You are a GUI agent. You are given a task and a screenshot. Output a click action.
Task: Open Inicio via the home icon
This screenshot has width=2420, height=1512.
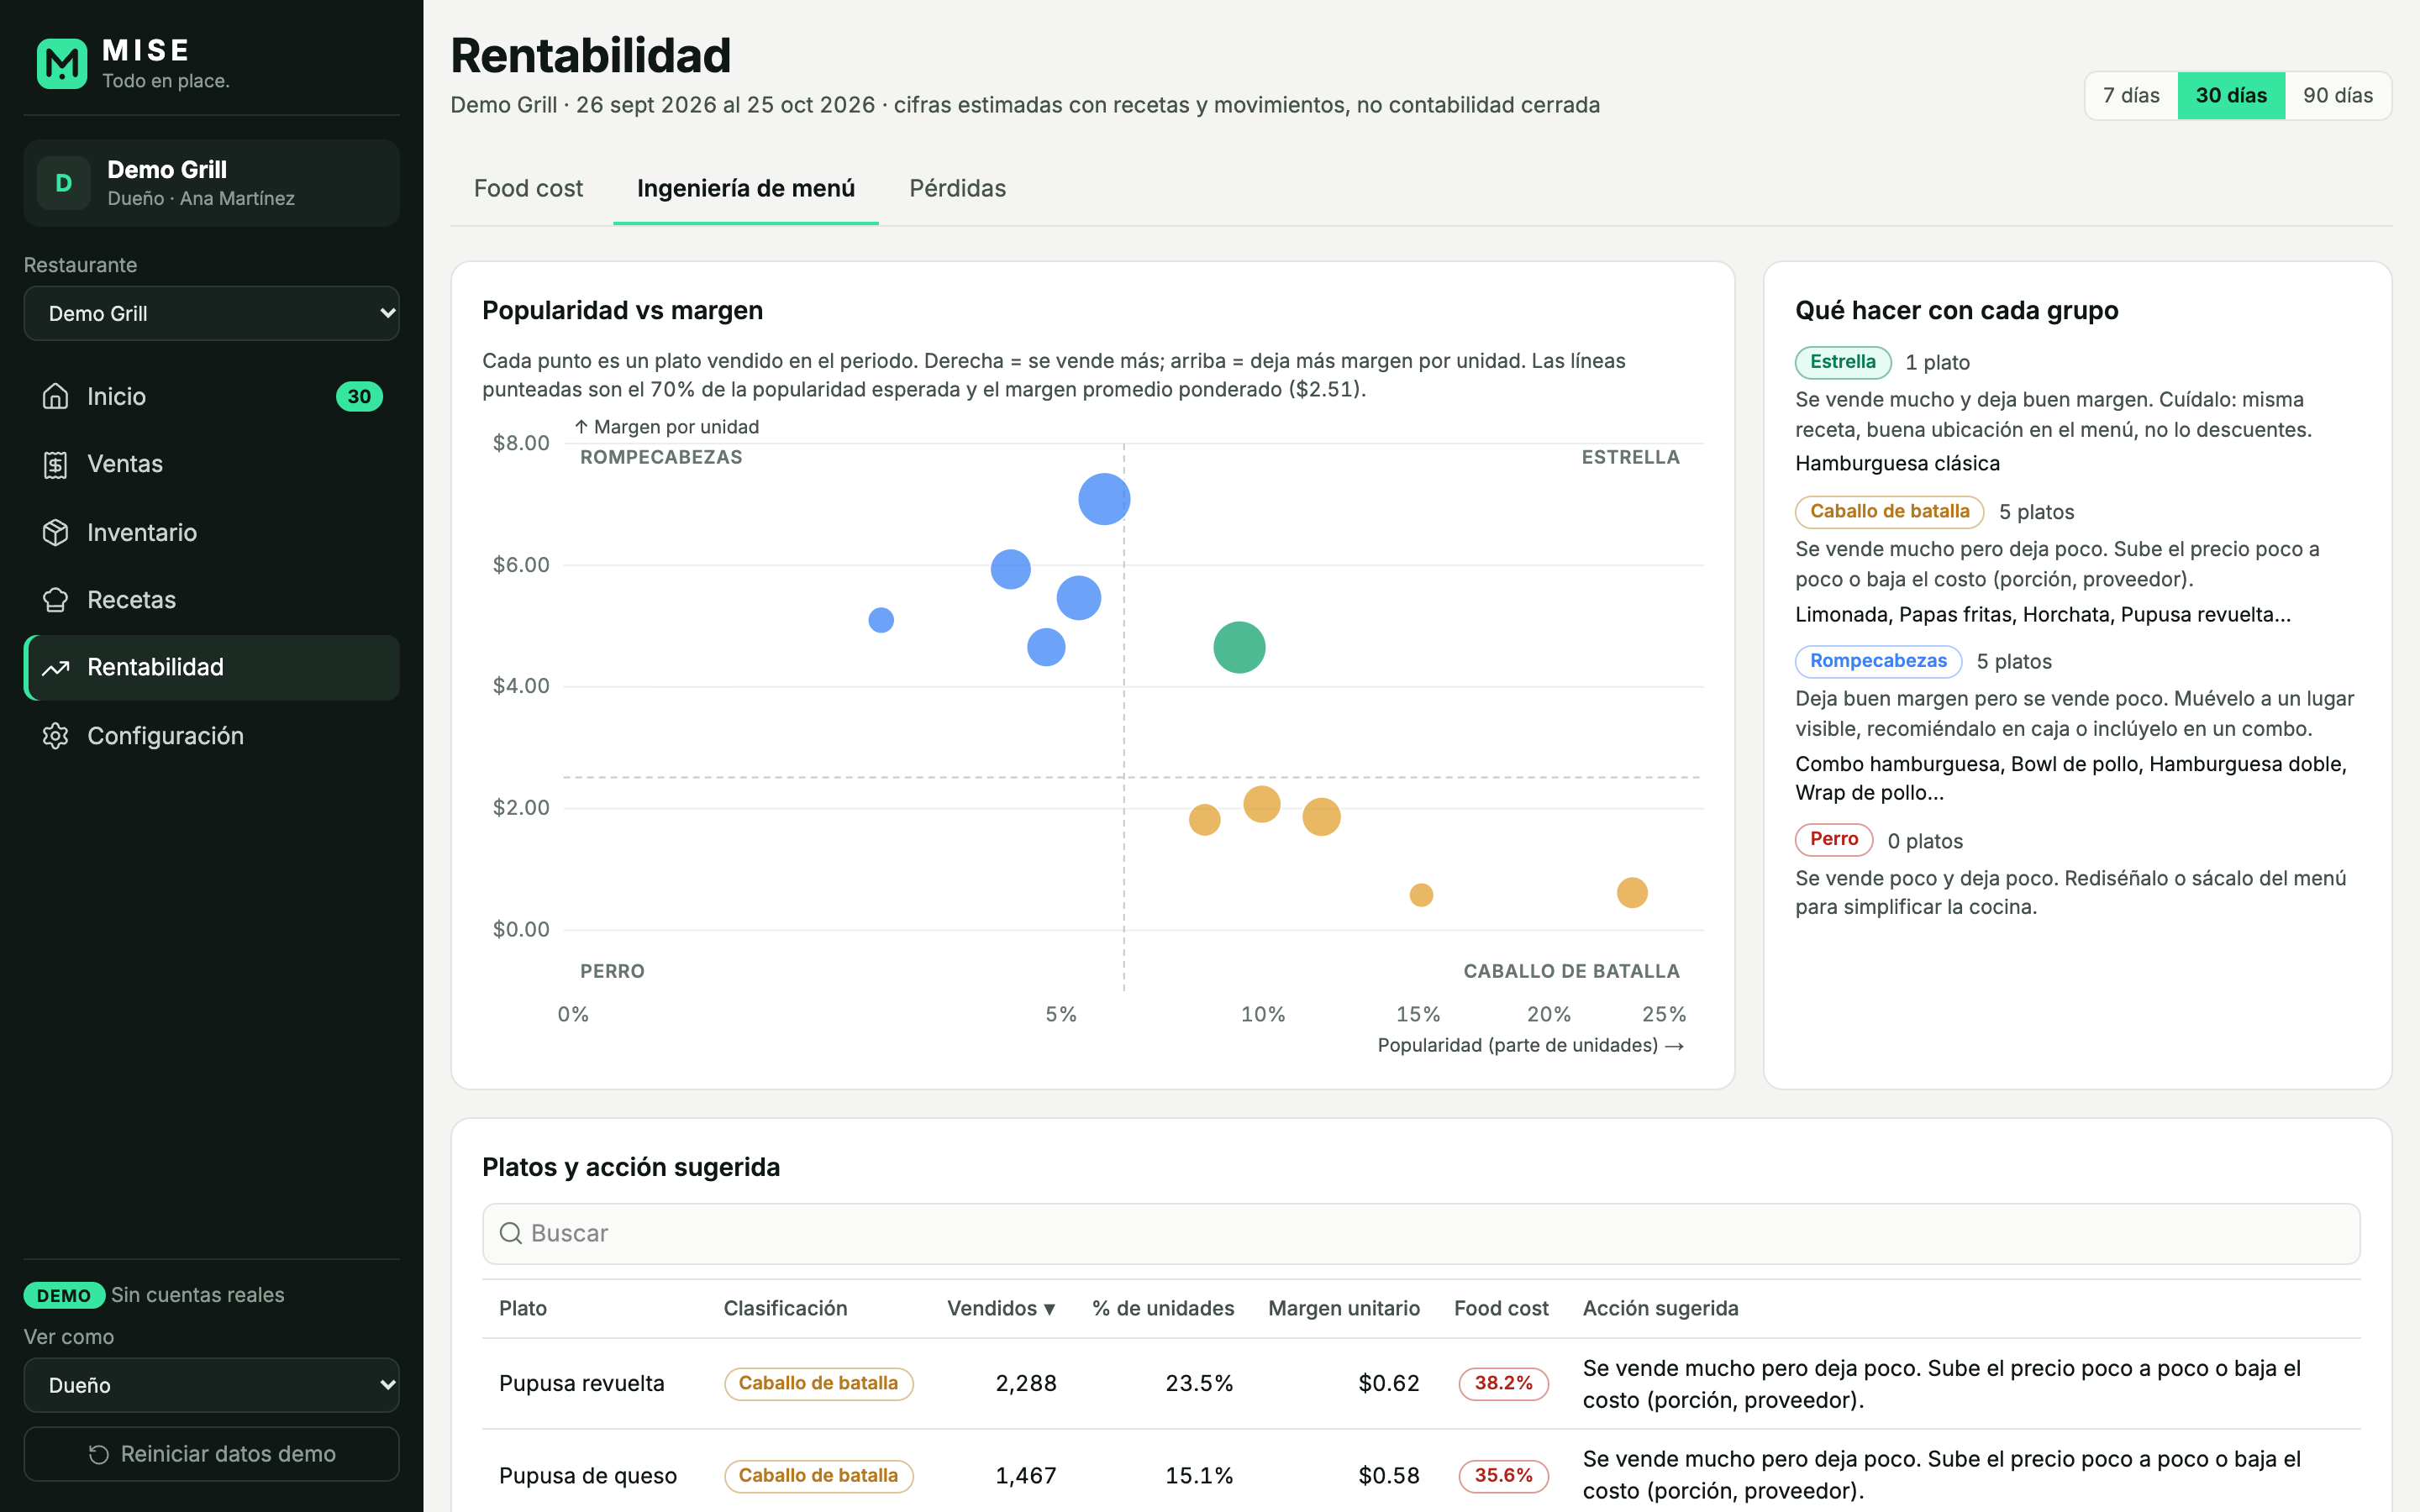tap(56, 396)
